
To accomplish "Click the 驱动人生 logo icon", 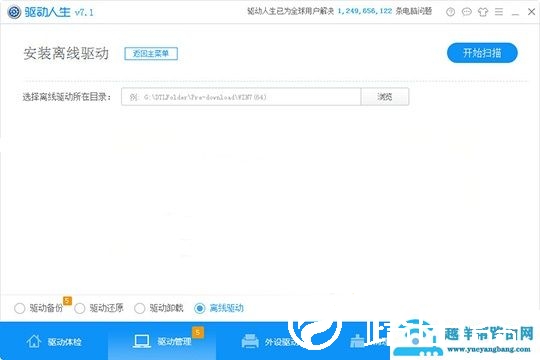I will pos(14,12).
